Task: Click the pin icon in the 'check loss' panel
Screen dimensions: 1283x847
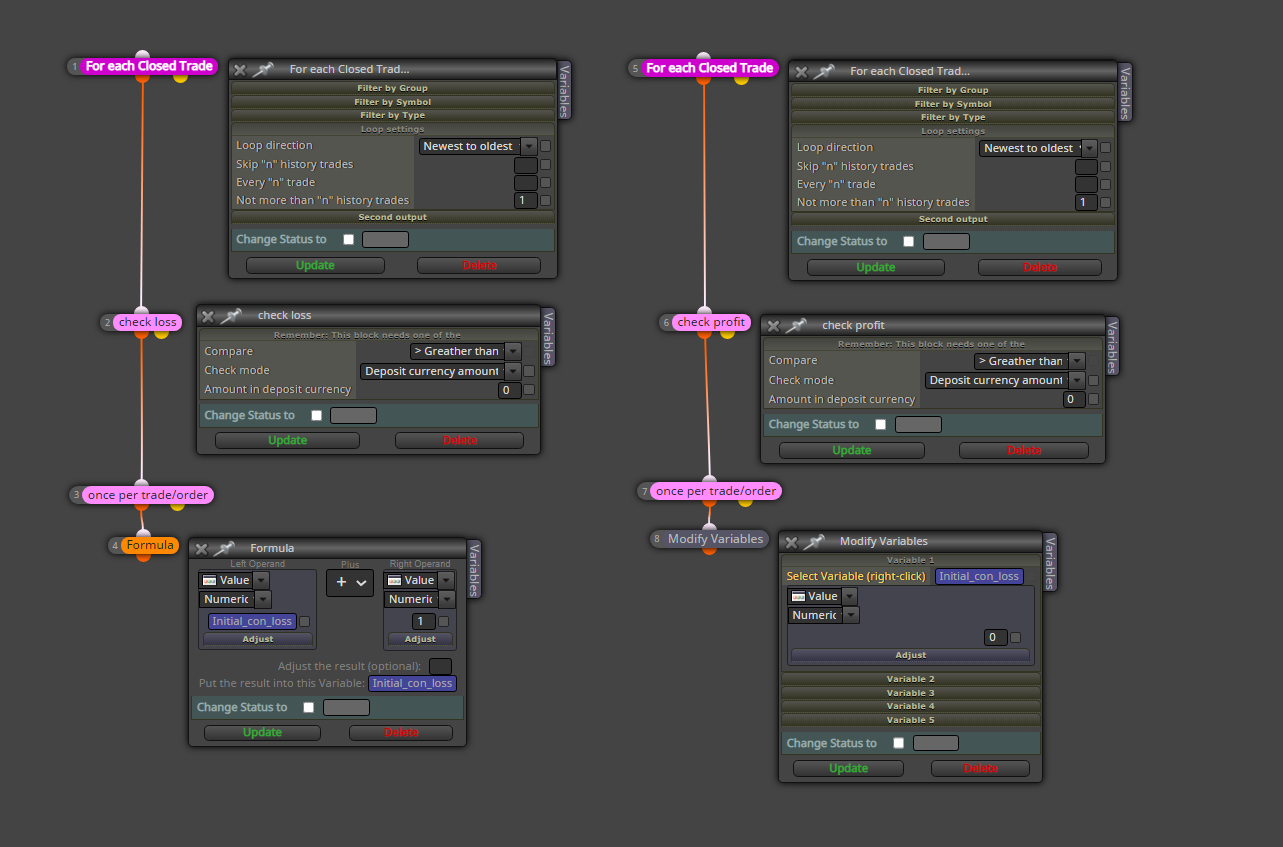Action: [x=231, y=316]
